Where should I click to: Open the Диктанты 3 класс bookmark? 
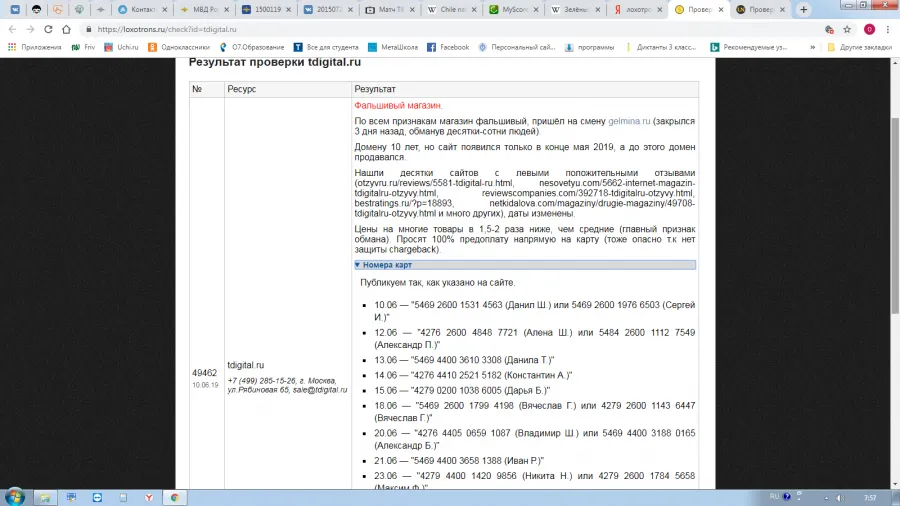[x=660, y=47]
